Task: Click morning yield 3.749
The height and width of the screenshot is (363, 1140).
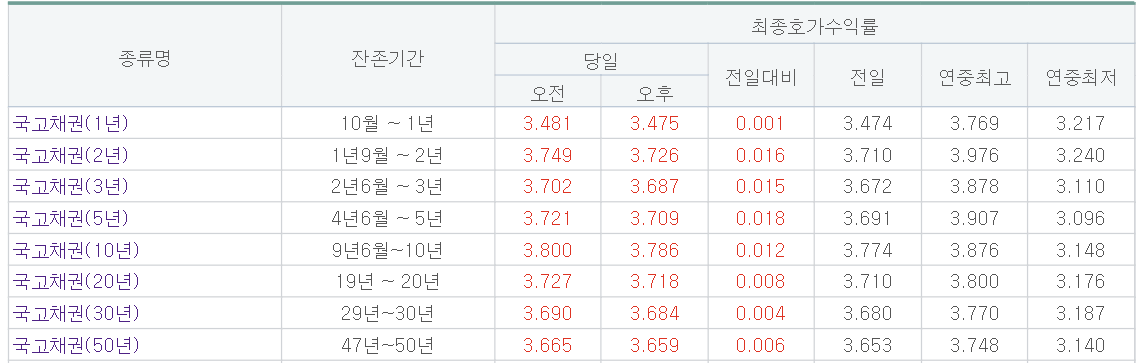Action: 547,155
